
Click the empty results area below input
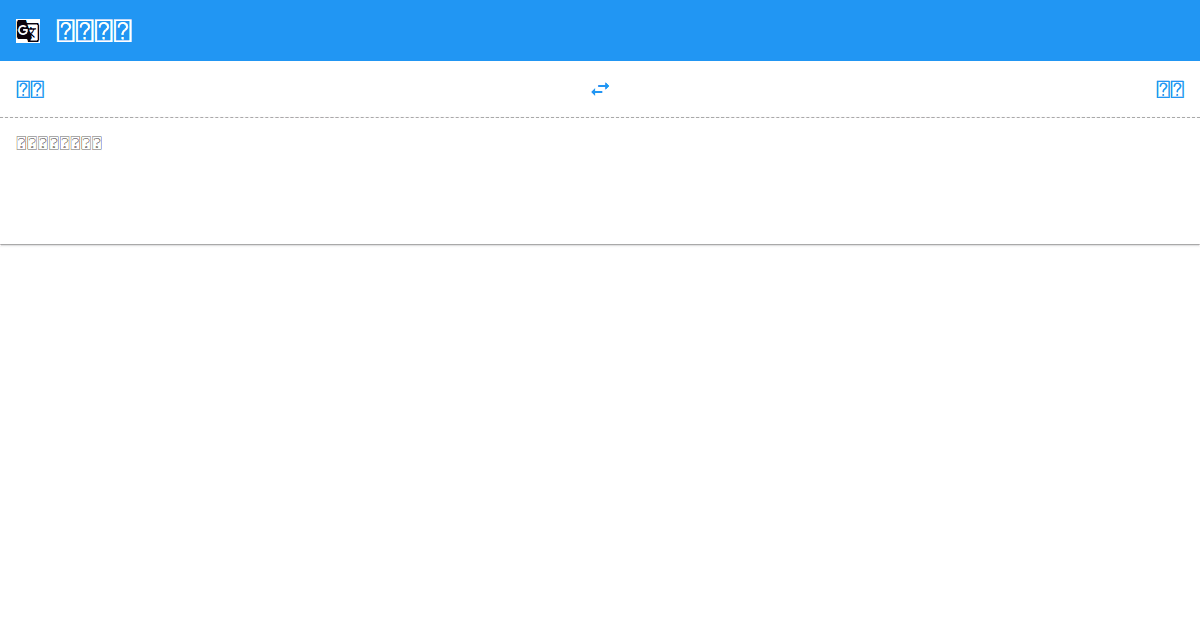[x=600, y=437]
